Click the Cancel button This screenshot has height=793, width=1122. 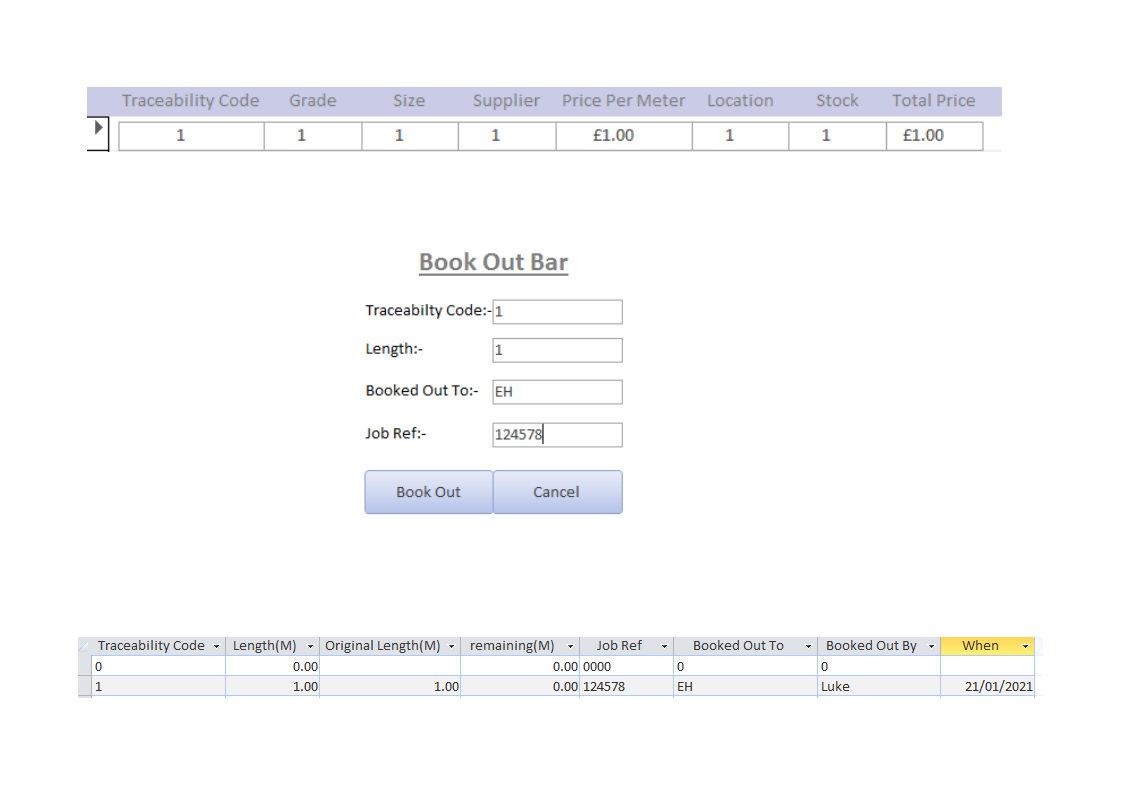tap(557, 492)
